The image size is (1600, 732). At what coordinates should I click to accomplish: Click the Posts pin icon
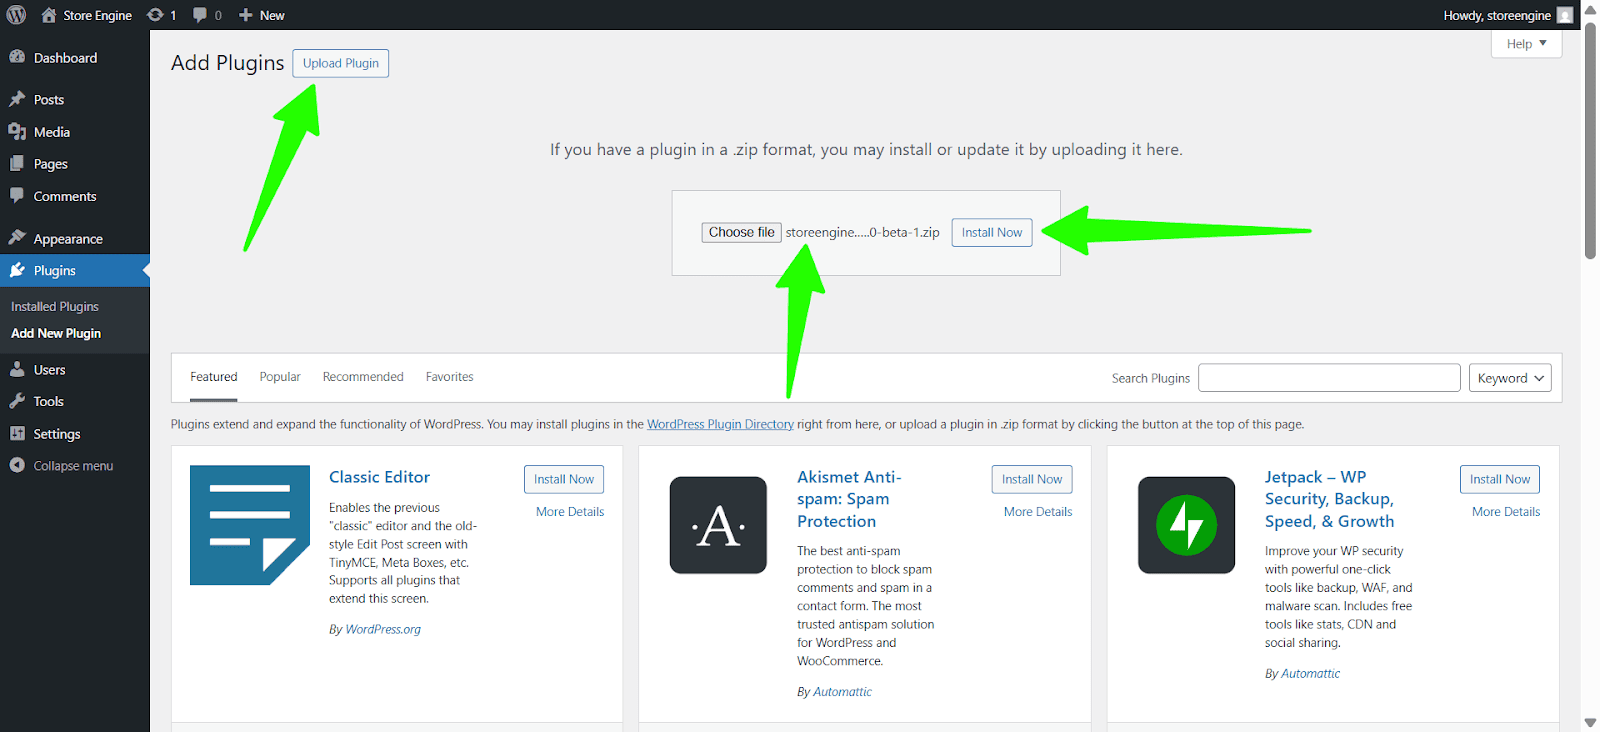[17, 99]
